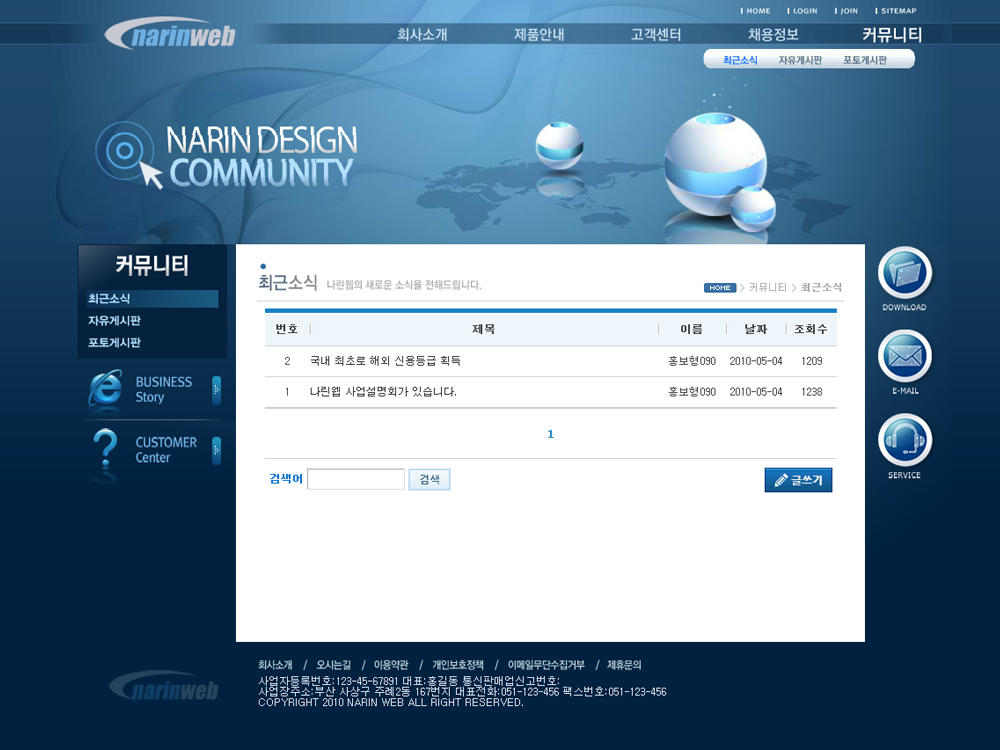Screen dimensions: 1000x750
Task: Focus the 검색어 search input field
Action: (355, 480)
